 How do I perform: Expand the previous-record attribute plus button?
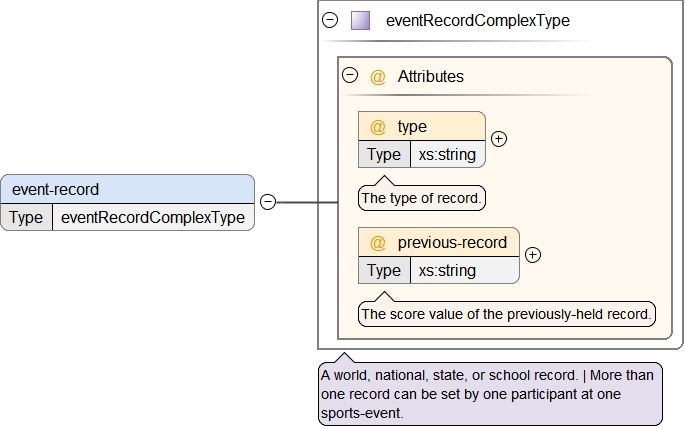point(533,255)
